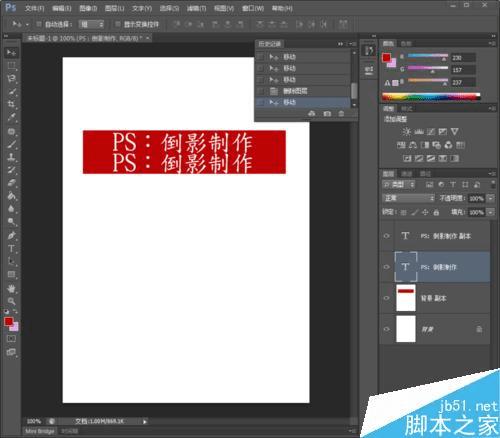Open the File (文件) menu
The image size is (500, 438).
click(x=34, y=8)
